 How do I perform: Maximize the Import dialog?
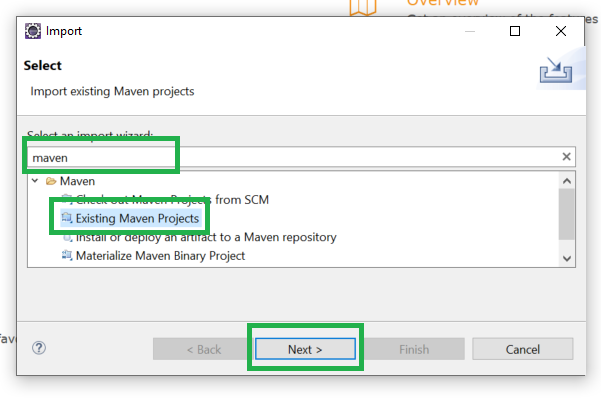pos(515,31)
